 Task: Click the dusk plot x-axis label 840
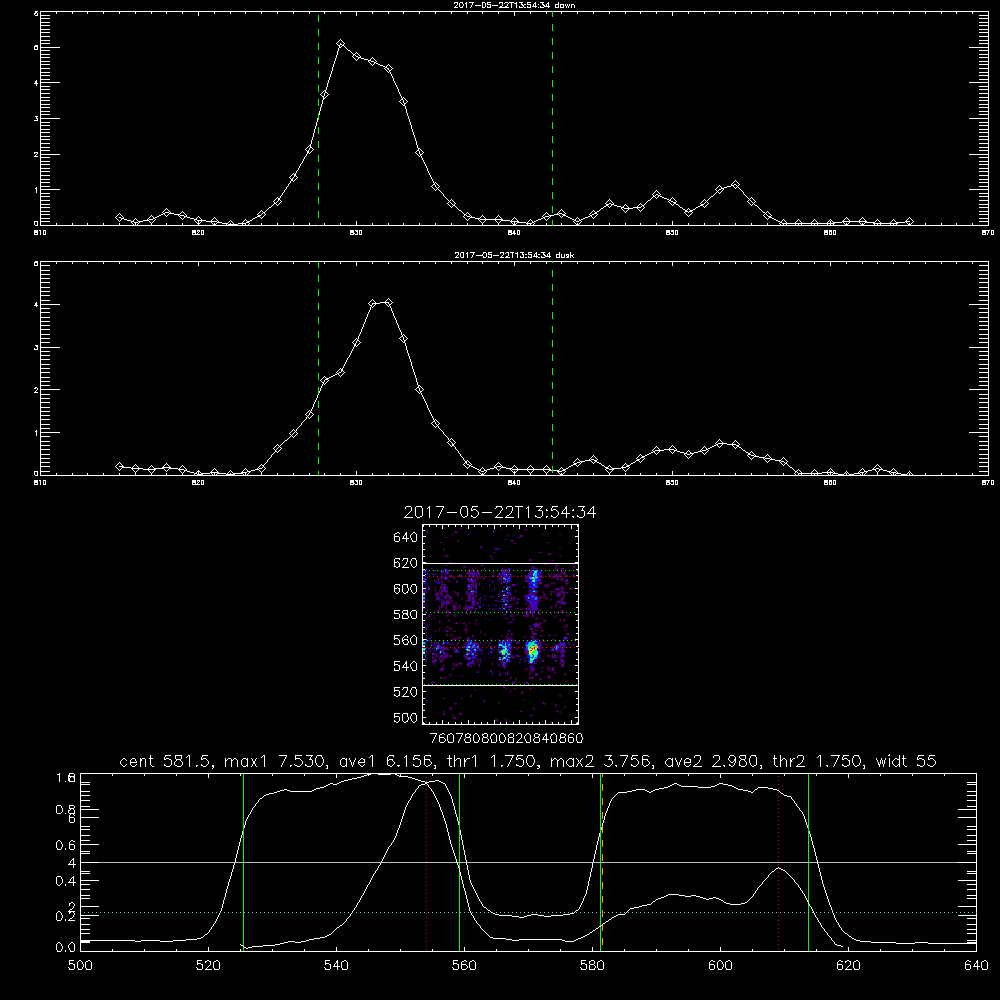point(514,483)
